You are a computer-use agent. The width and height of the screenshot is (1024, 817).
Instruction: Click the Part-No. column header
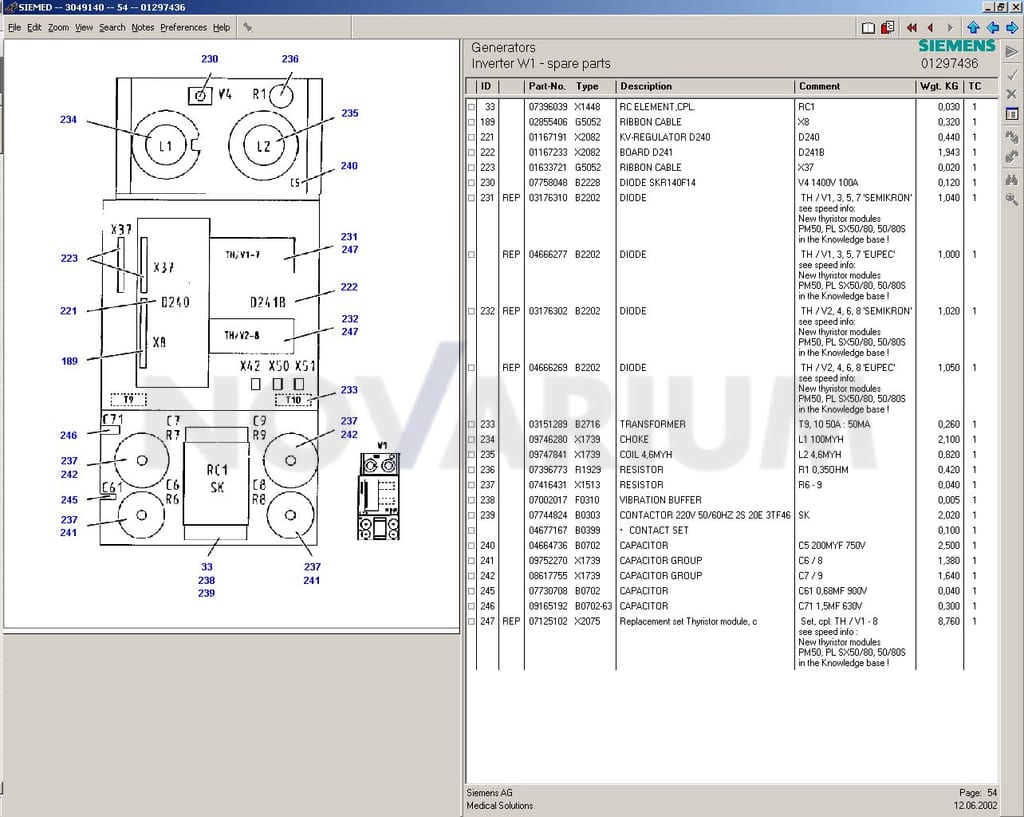coord(547,86)
